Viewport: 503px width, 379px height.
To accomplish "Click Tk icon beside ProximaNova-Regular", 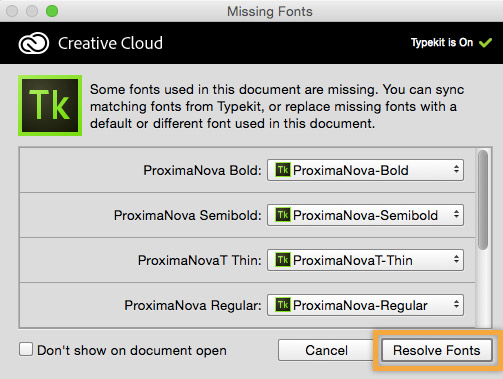I will click(x=283, y=305).
